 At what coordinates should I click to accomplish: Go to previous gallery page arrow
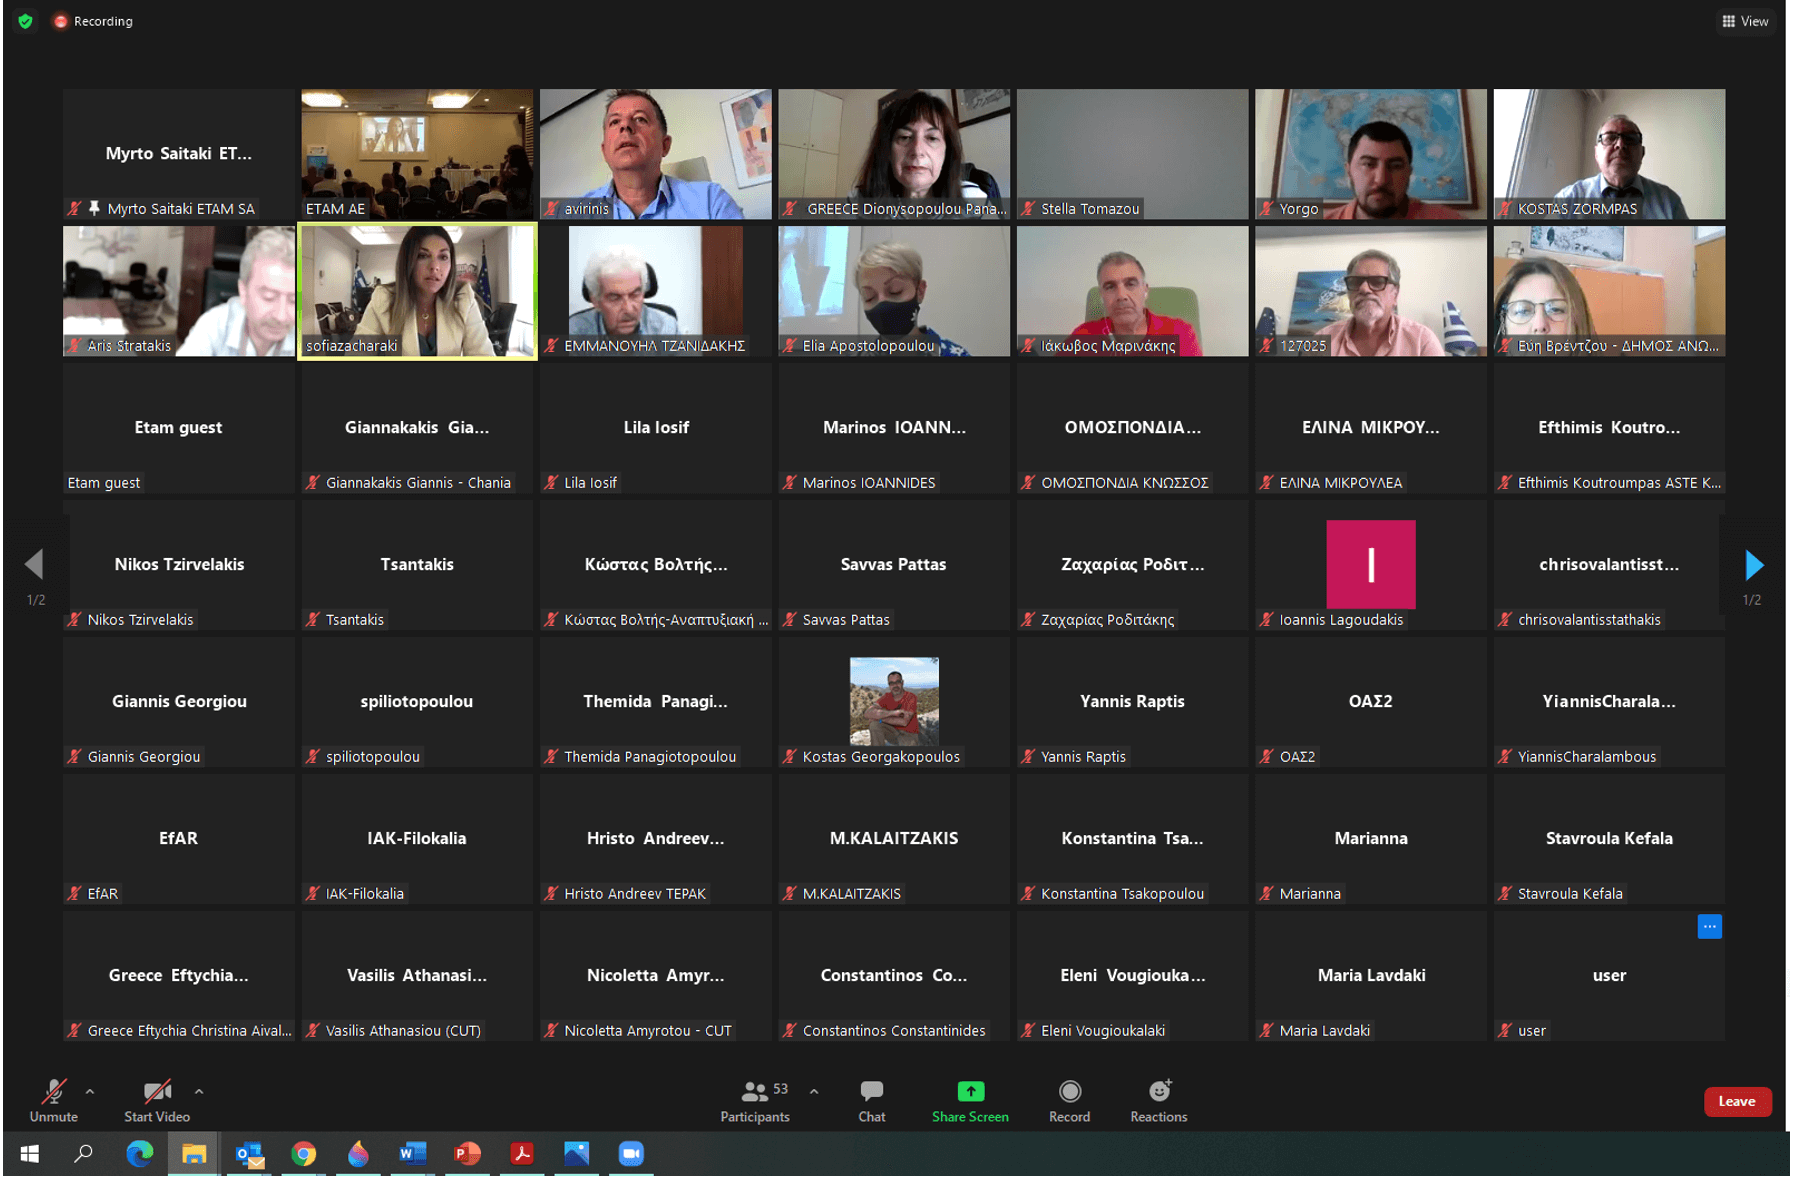pyautogui.click(x=34, y=564)
